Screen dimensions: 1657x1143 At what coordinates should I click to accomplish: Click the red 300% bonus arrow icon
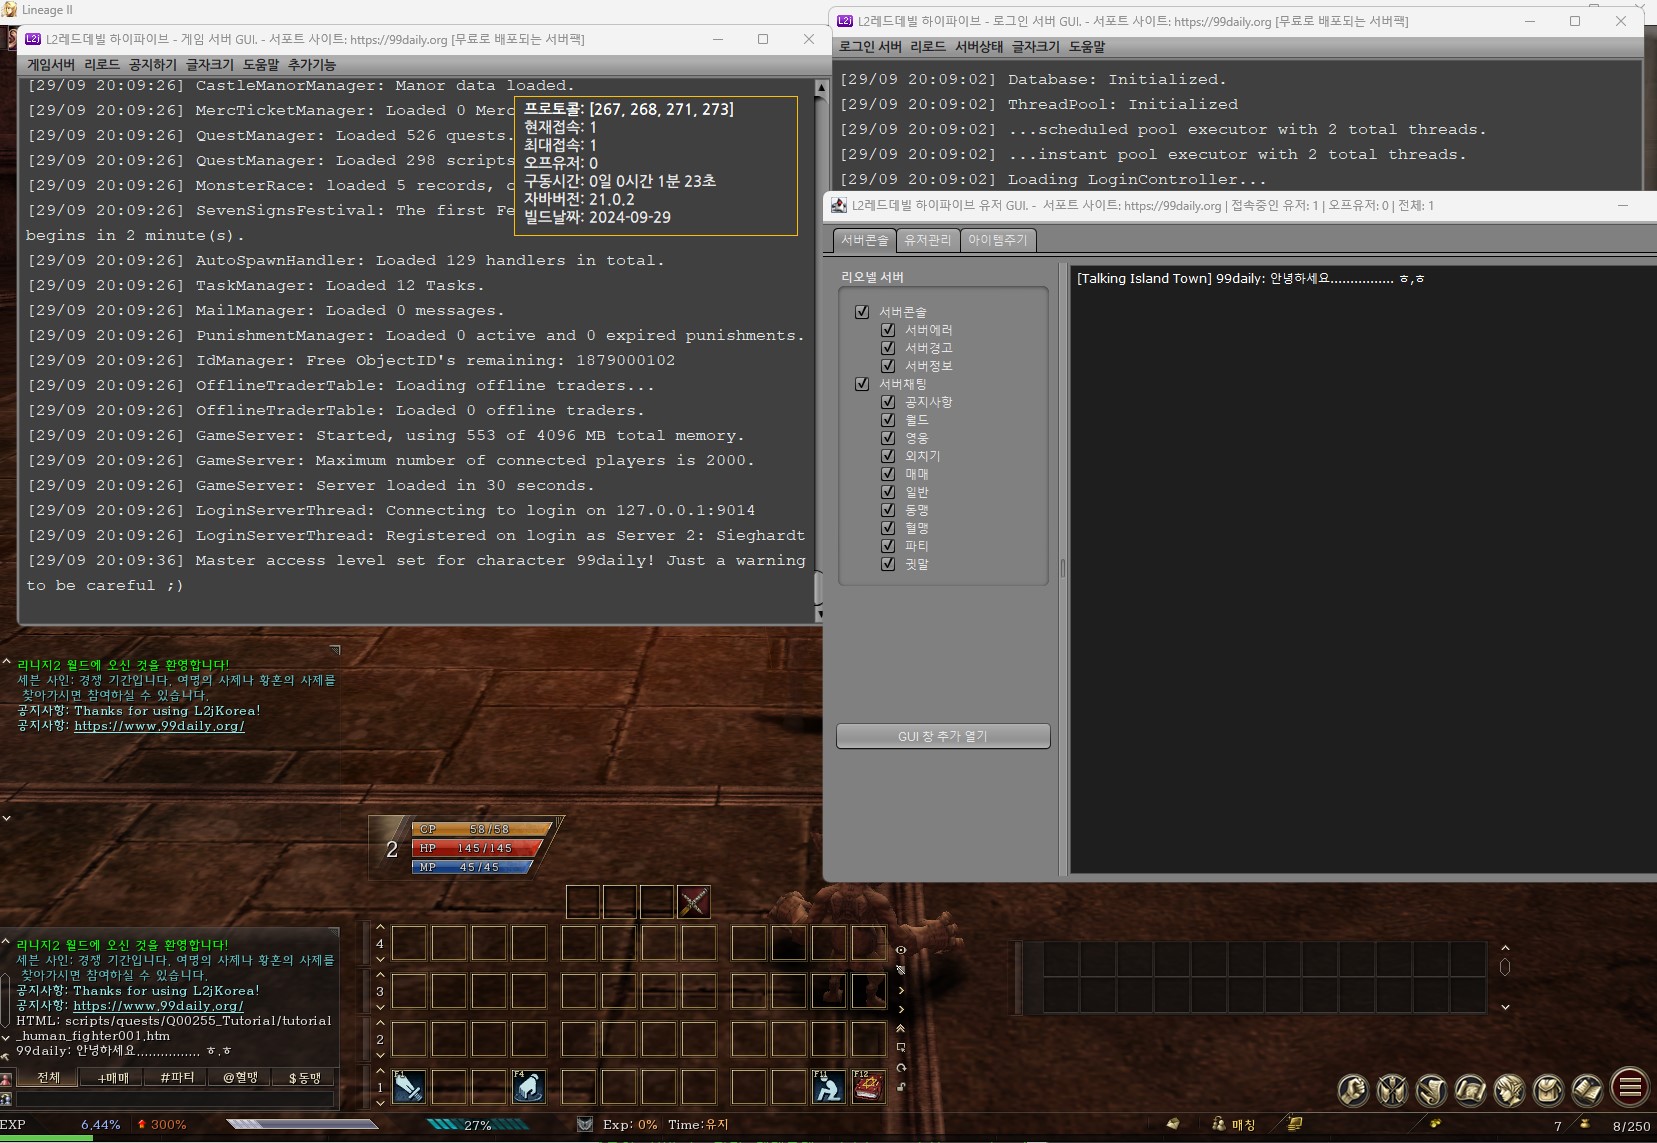click(x=141, y=1124)
